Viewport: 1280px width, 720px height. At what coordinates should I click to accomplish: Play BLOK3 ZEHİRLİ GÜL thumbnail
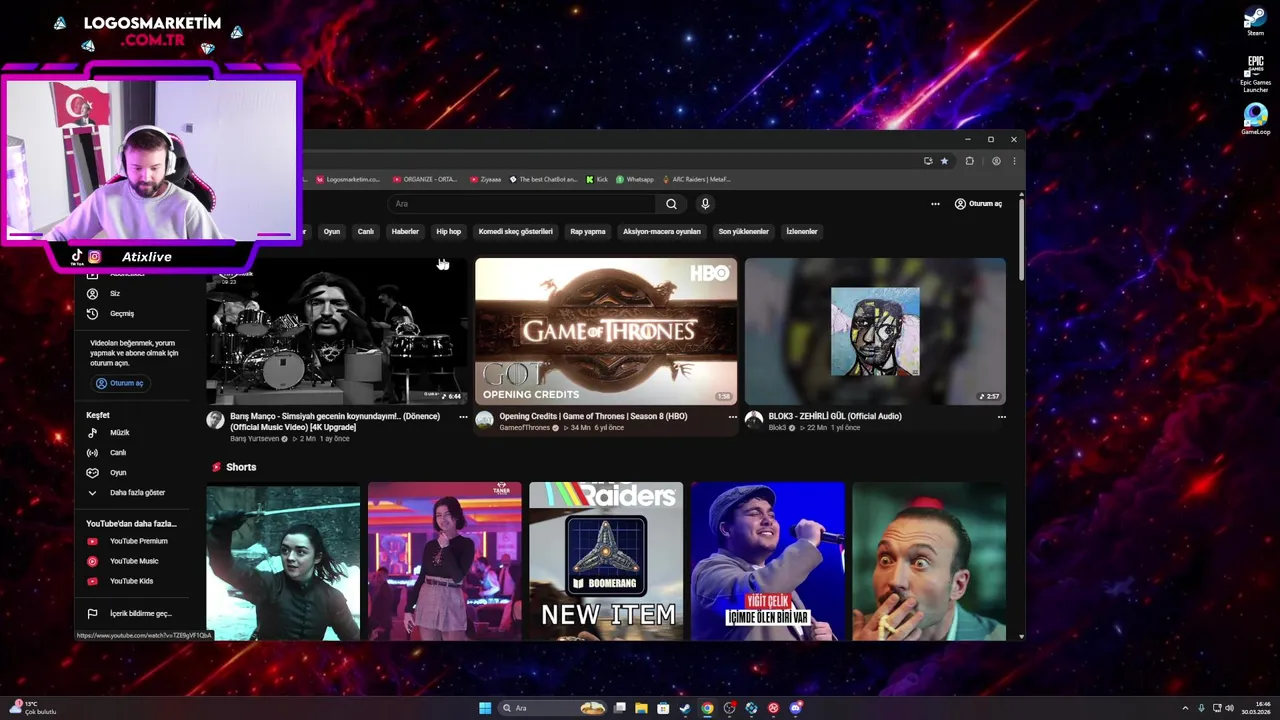coord(875,331)
